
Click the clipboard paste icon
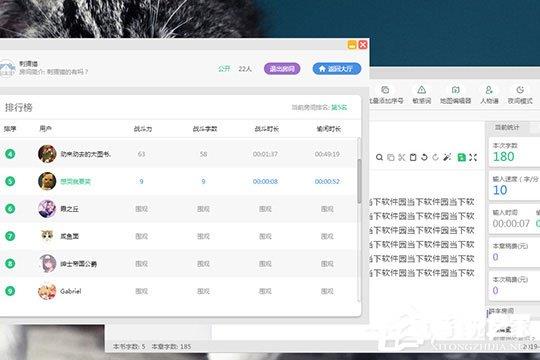pos(413,157)
